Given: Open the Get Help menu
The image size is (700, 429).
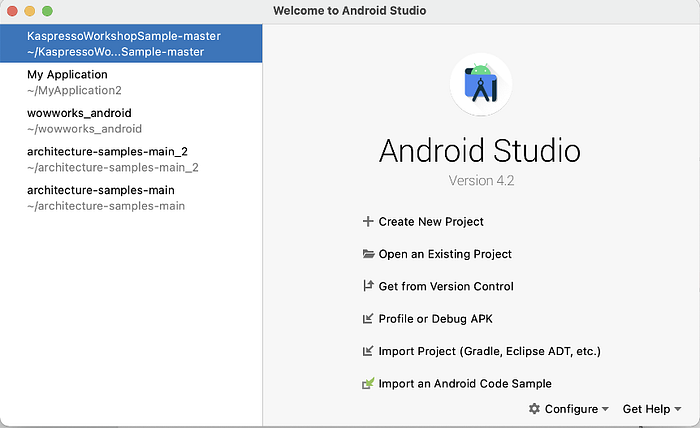Looking at the screenshot, I should [652, 409].
